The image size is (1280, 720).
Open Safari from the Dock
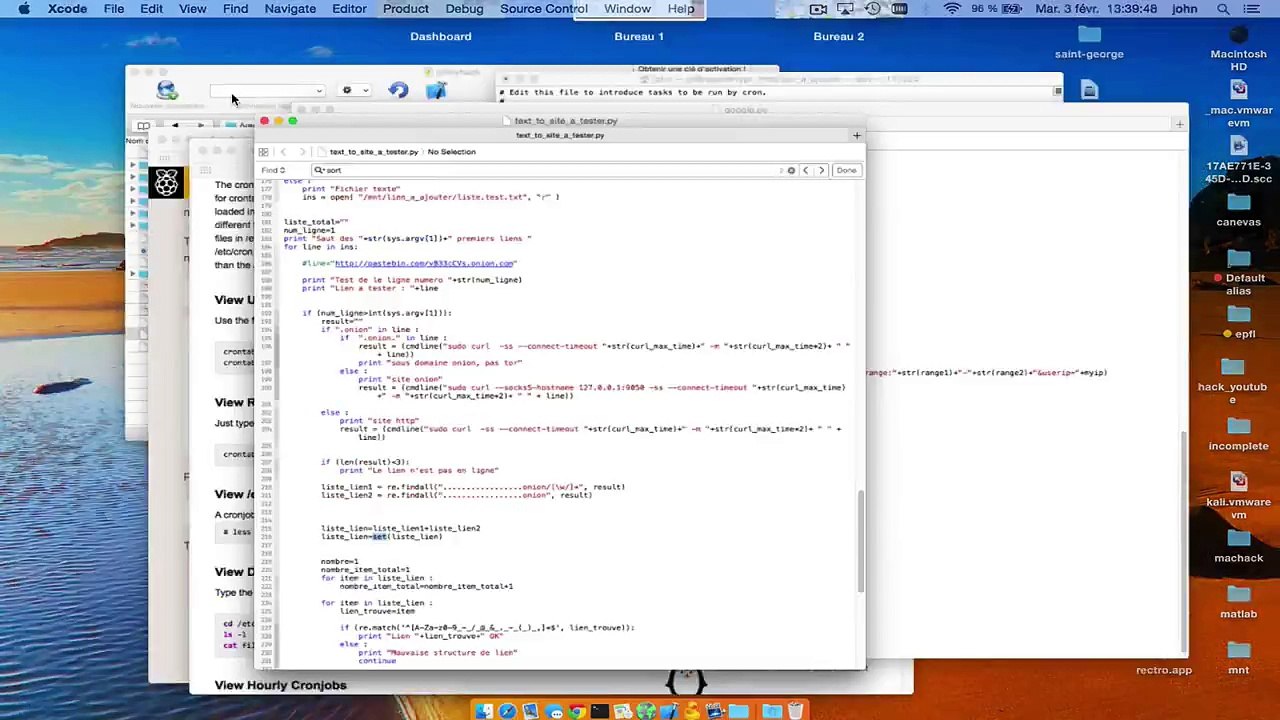[507, 711]
